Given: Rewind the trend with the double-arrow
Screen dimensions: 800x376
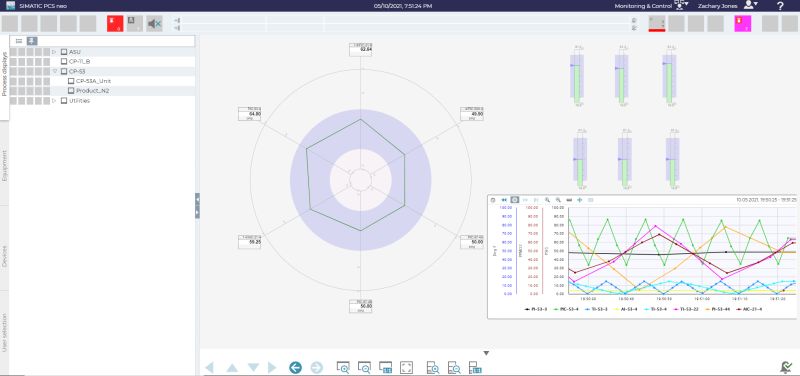Looking at the screenshot, I should click(504, 200).
